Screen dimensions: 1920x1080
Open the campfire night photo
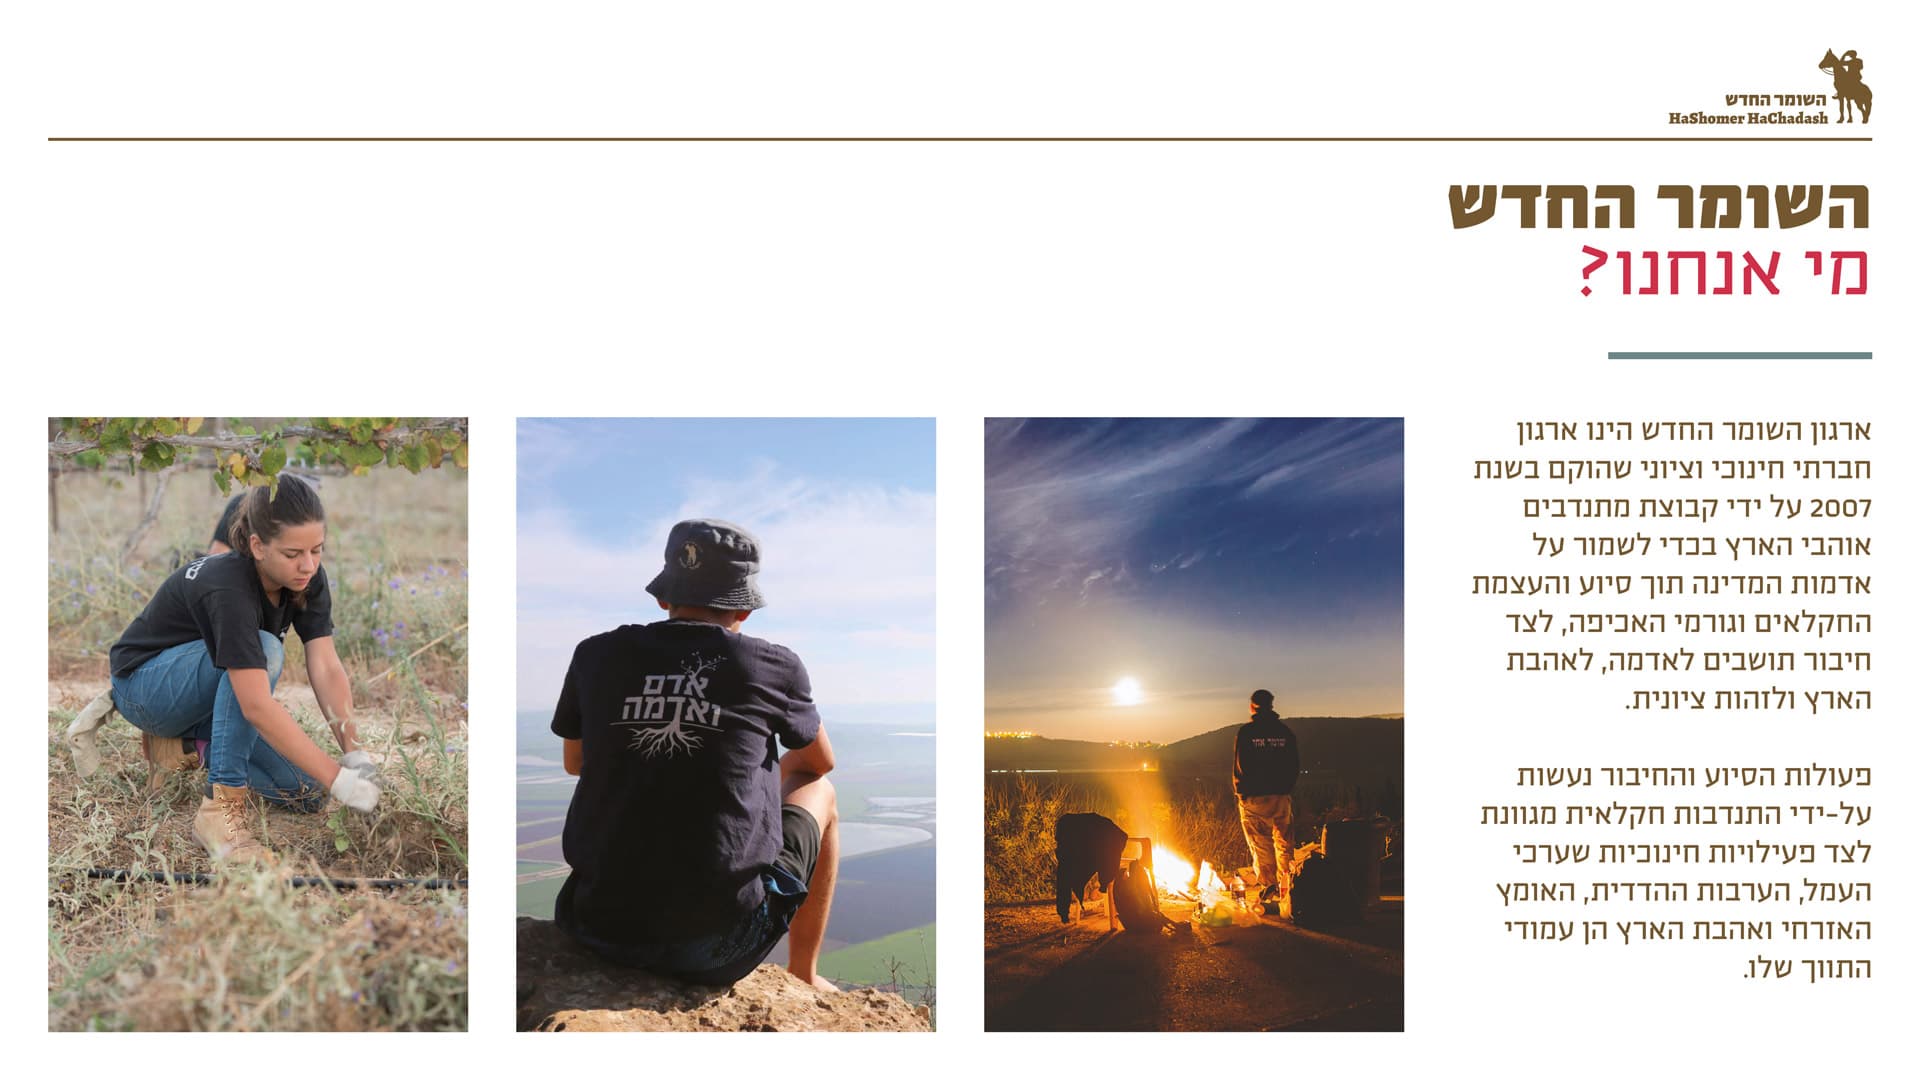coord(1194,724)
